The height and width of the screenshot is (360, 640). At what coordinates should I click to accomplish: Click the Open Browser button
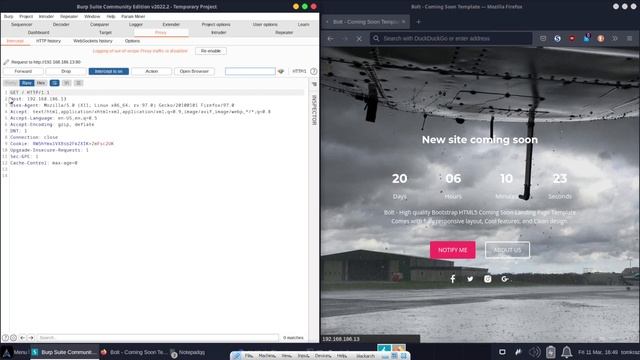click(x=194, y=71)
